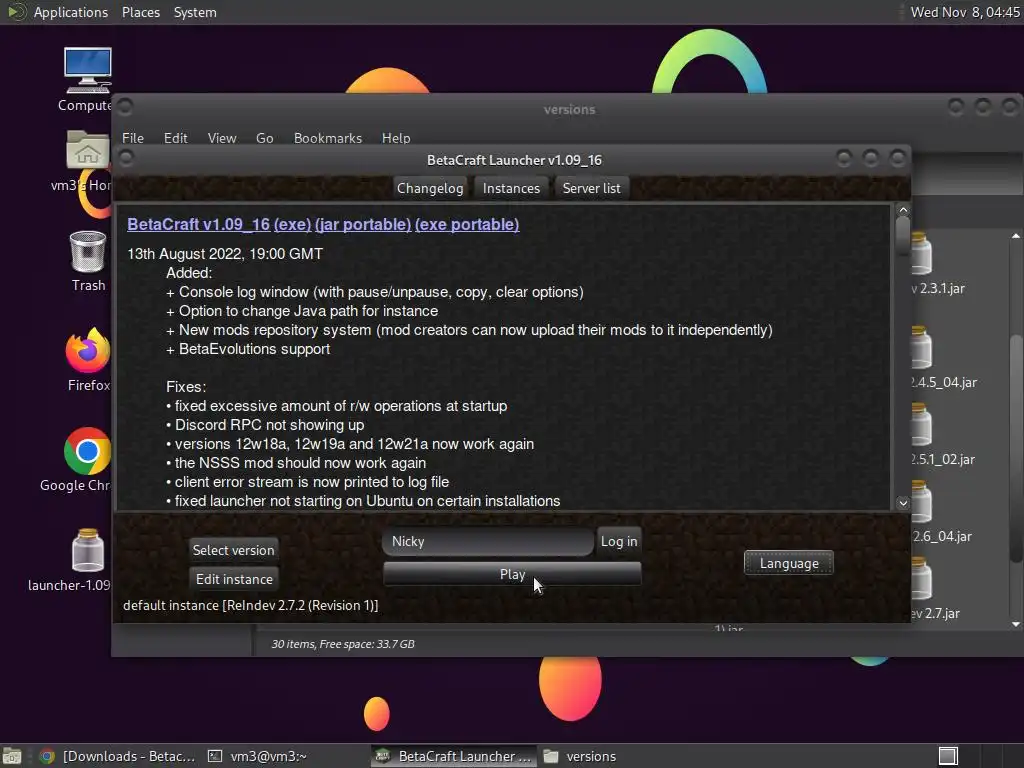The width and height of the screenshot is (1024, 768).
Task: Click the versions window menu button at left
Action: [125, 106]
